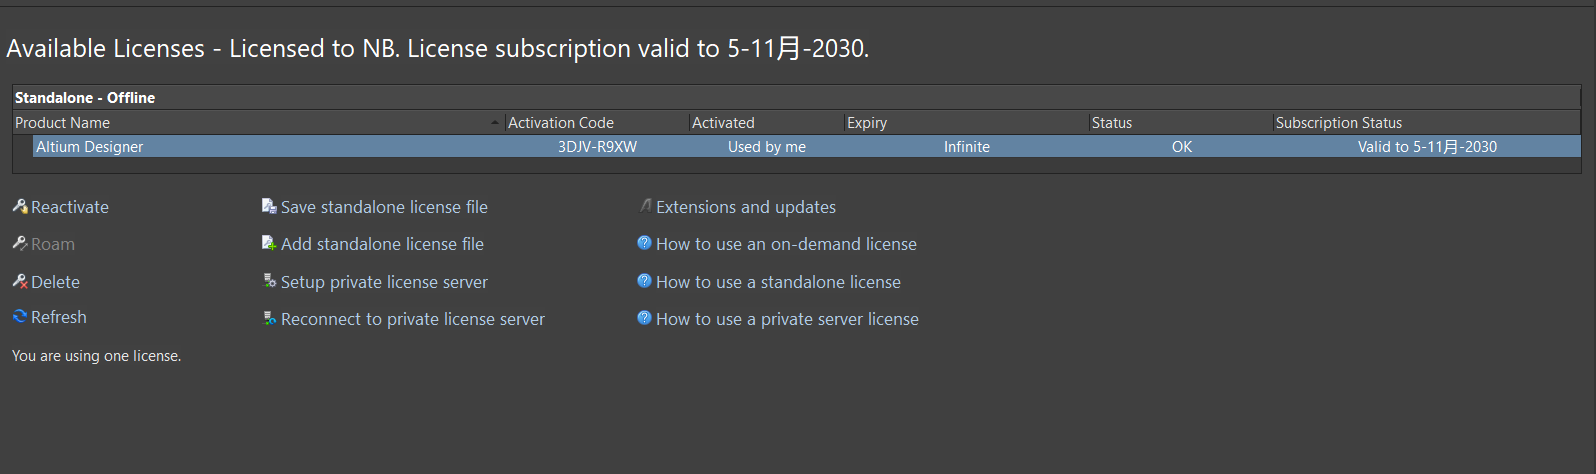Click the Roam link
The height and width of the screenshot is (474, 1596).
[53, 244]
